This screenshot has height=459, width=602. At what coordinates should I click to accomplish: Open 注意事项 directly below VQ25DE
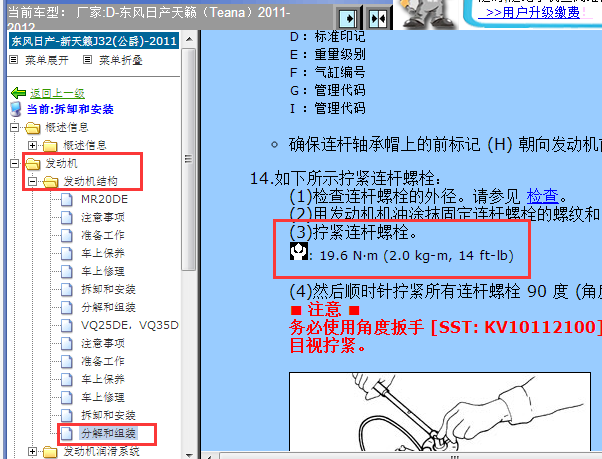pos(103,343)
